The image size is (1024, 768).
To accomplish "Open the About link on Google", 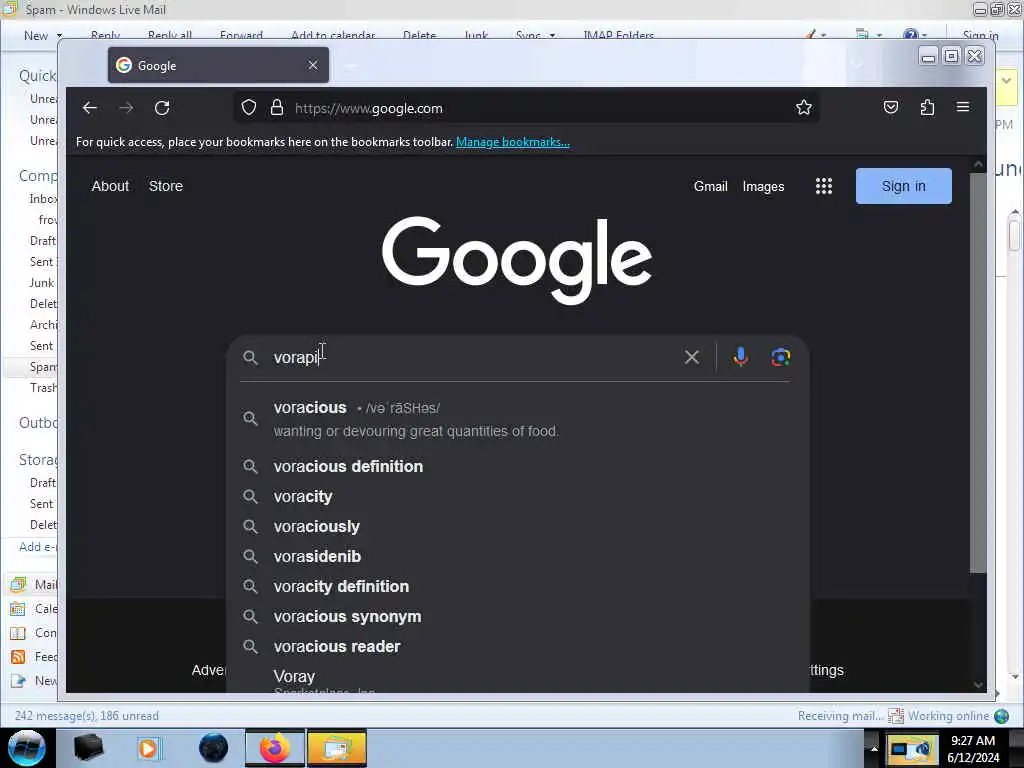I will [110, 186].
